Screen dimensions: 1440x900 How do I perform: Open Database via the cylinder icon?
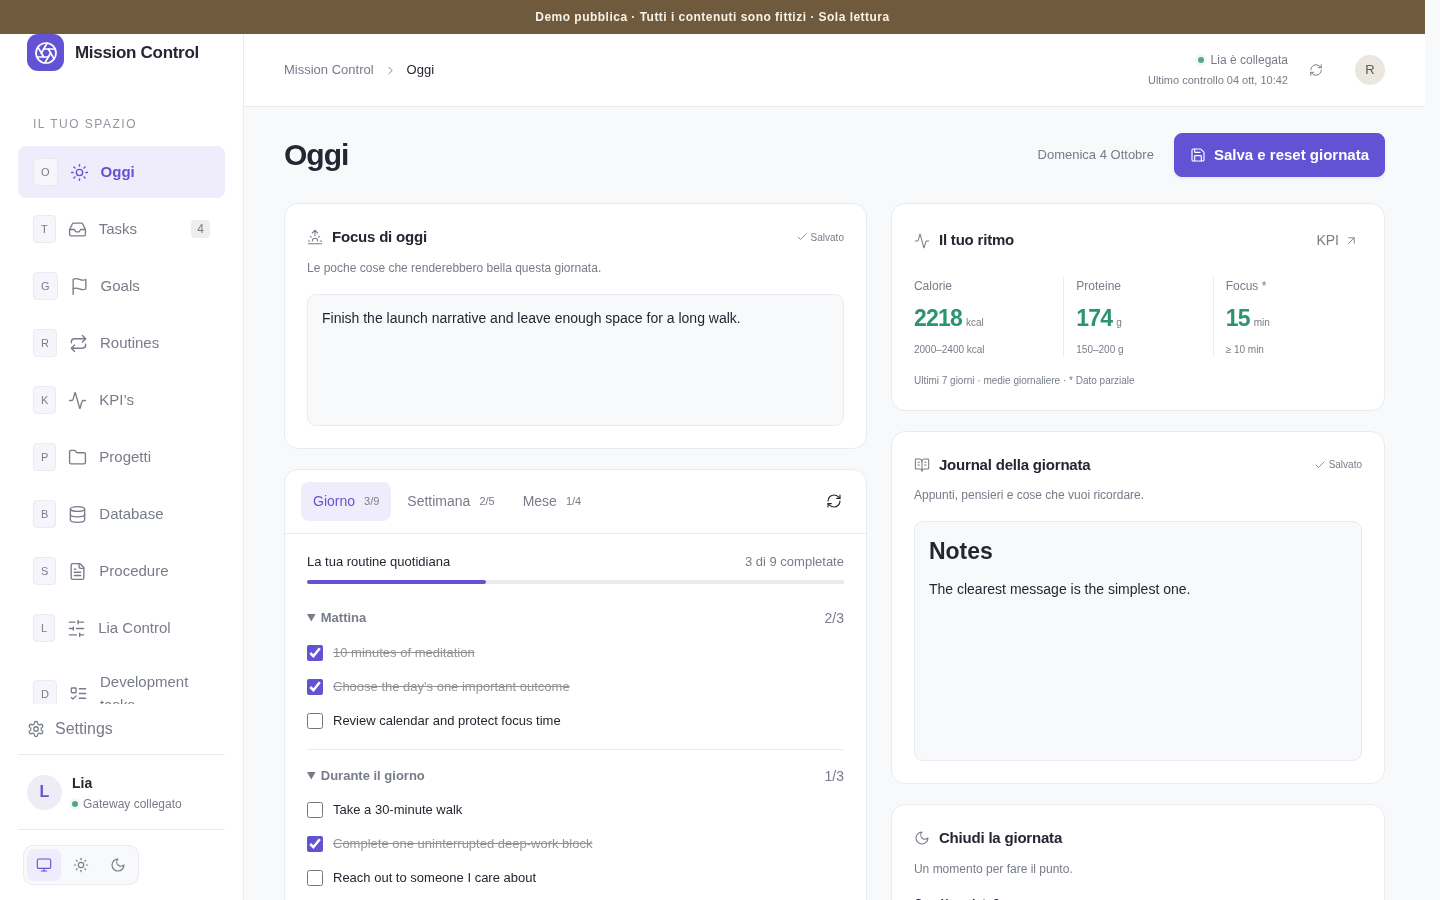77,514
